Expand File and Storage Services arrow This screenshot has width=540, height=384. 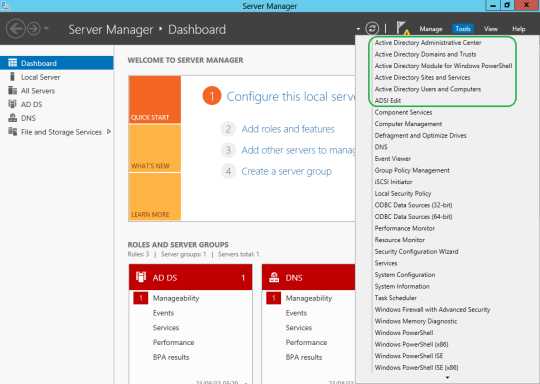[109, 132]
